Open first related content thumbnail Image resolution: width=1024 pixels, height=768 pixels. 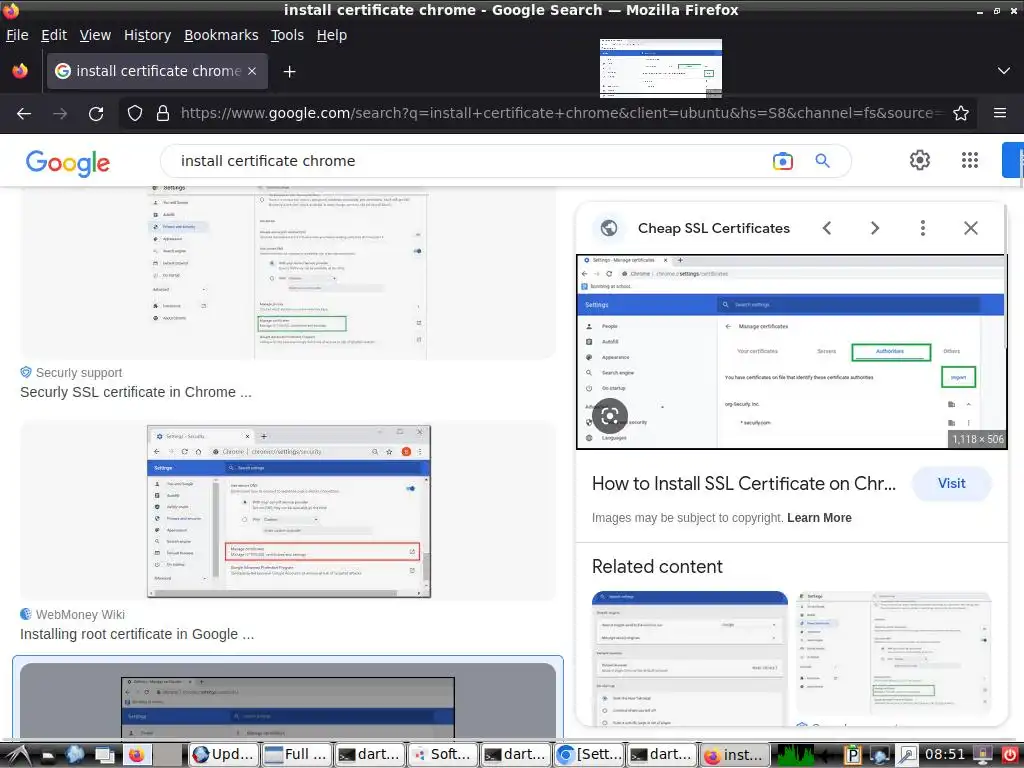click(x=690, y=658)
